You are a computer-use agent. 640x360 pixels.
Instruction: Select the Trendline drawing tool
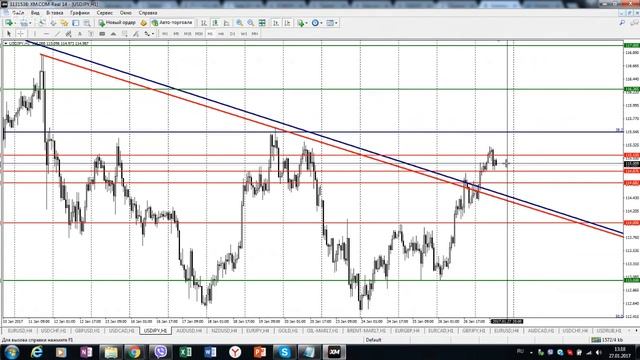pos(57,33)
